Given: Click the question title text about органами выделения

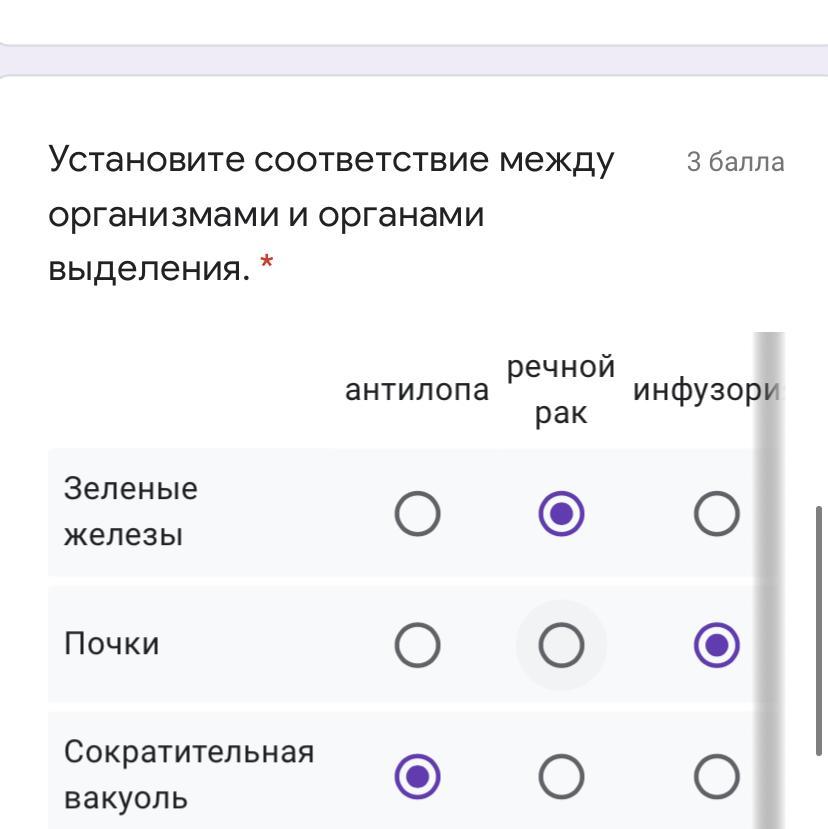Looking at the screenshot, I should coord(330,214).
